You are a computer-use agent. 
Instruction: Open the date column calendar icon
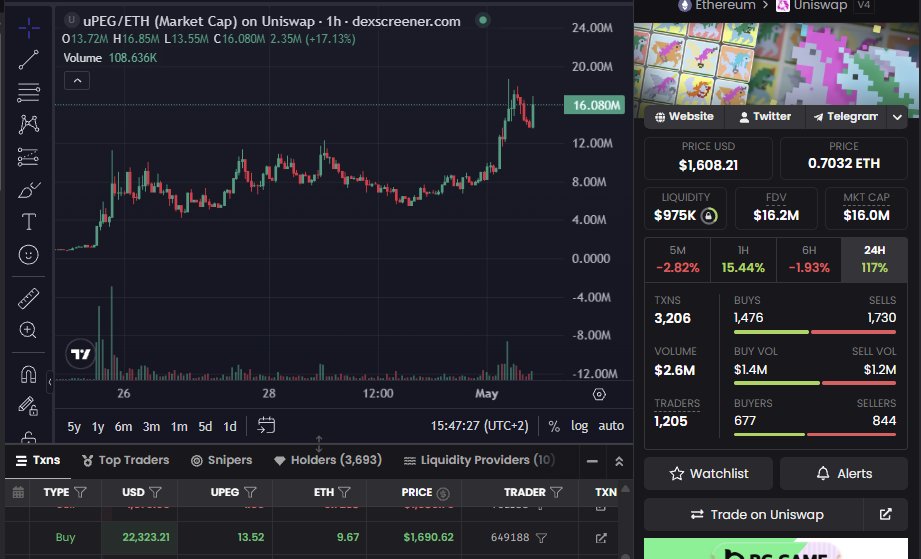pos(18,493)
